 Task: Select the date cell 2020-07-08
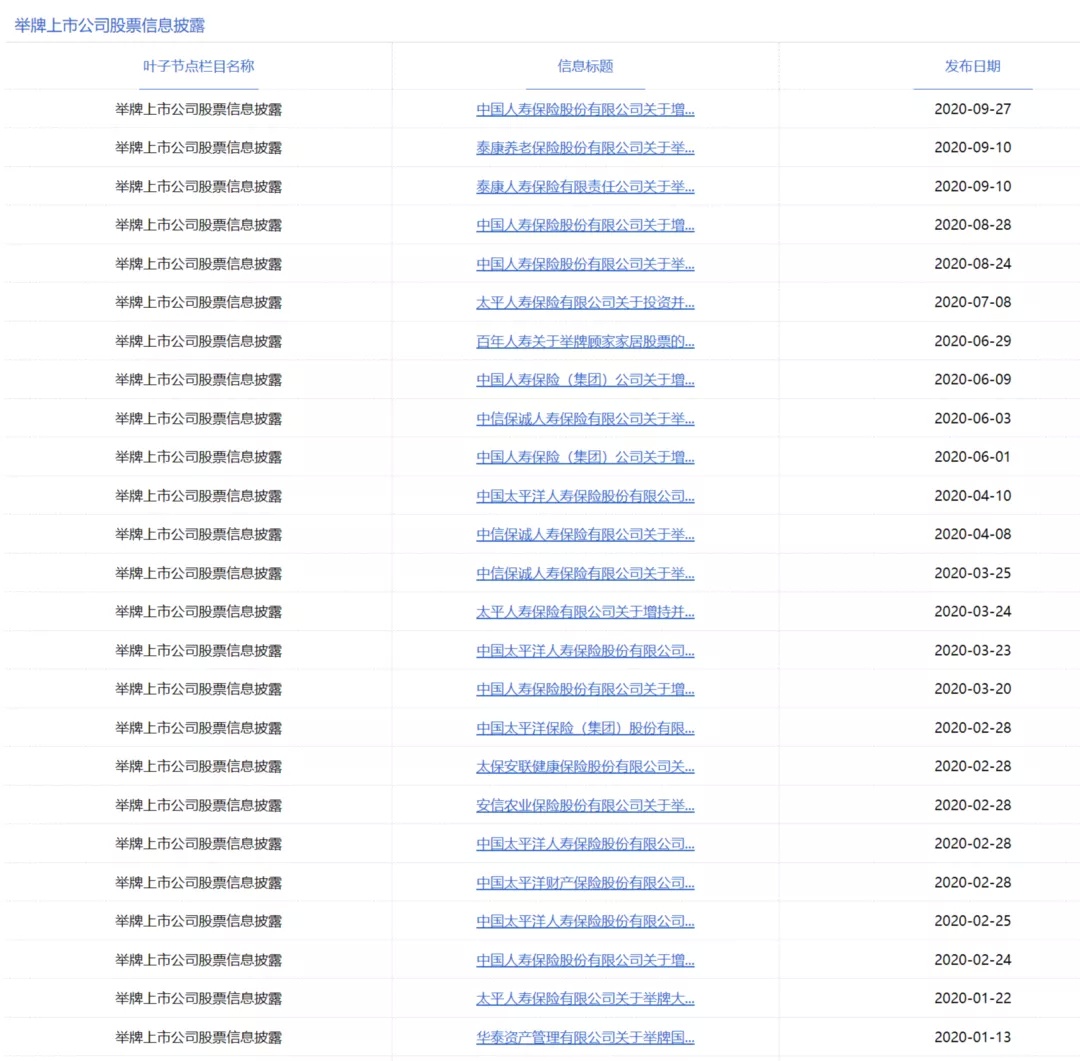point(973,302)
